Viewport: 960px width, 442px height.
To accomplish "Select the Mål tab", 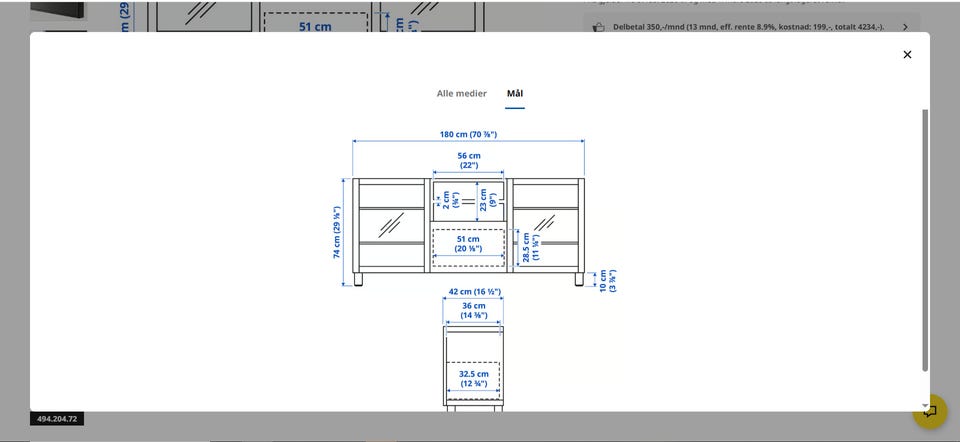I will point(515,94).
